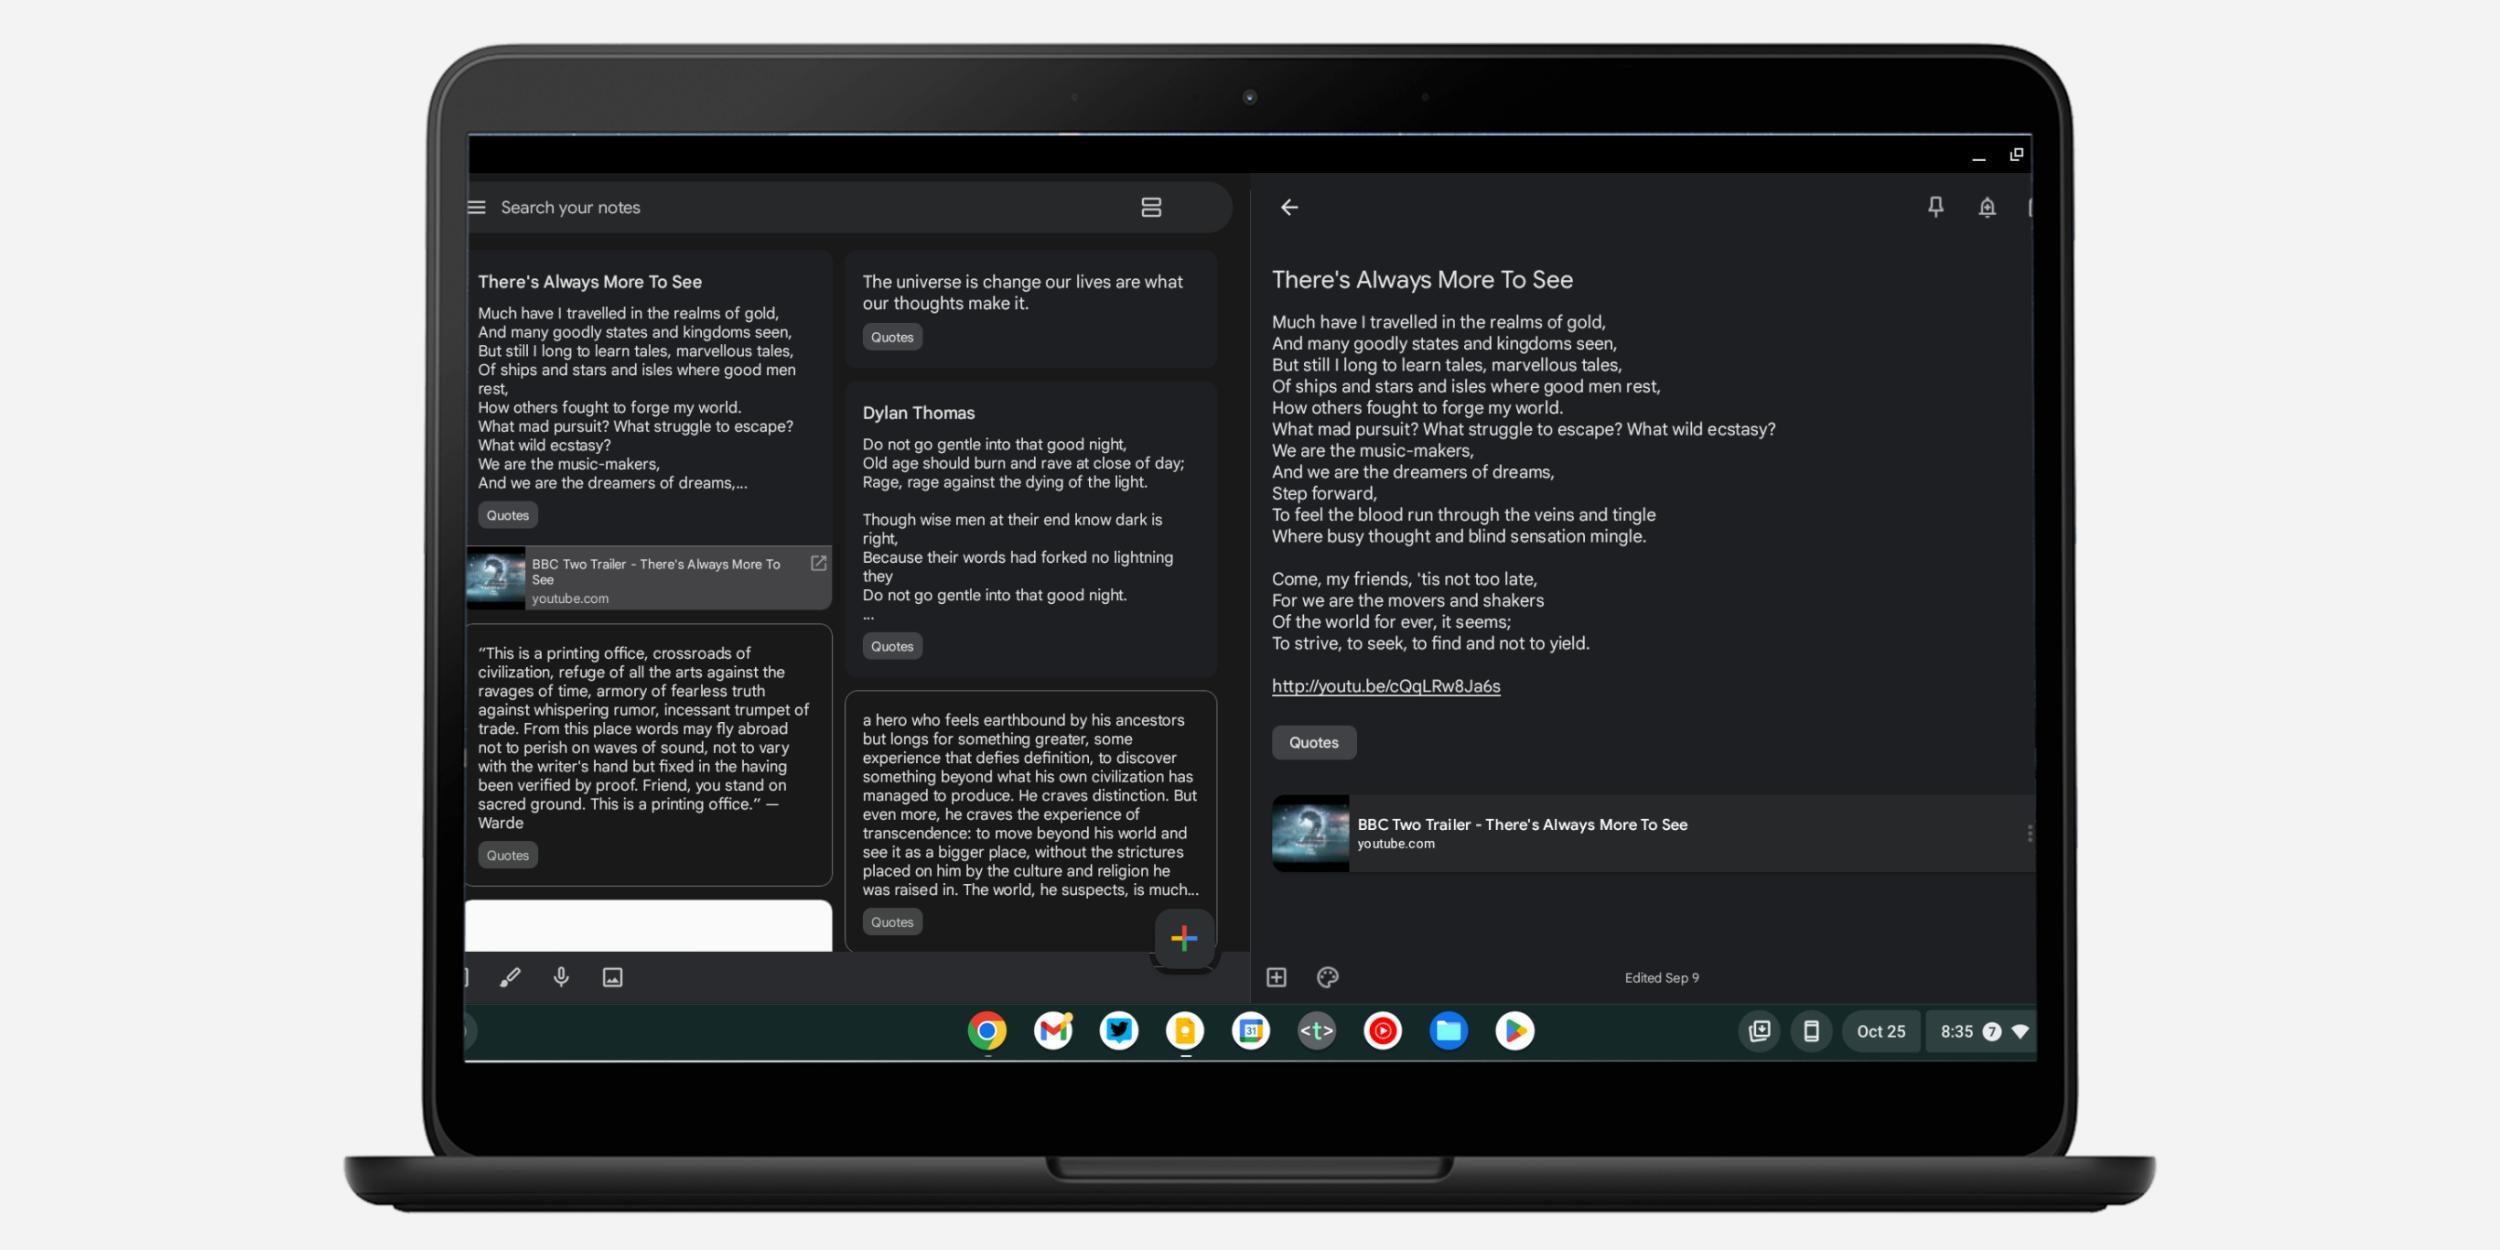Open Google Chrome from the taskbar

tap(987, 1030)
